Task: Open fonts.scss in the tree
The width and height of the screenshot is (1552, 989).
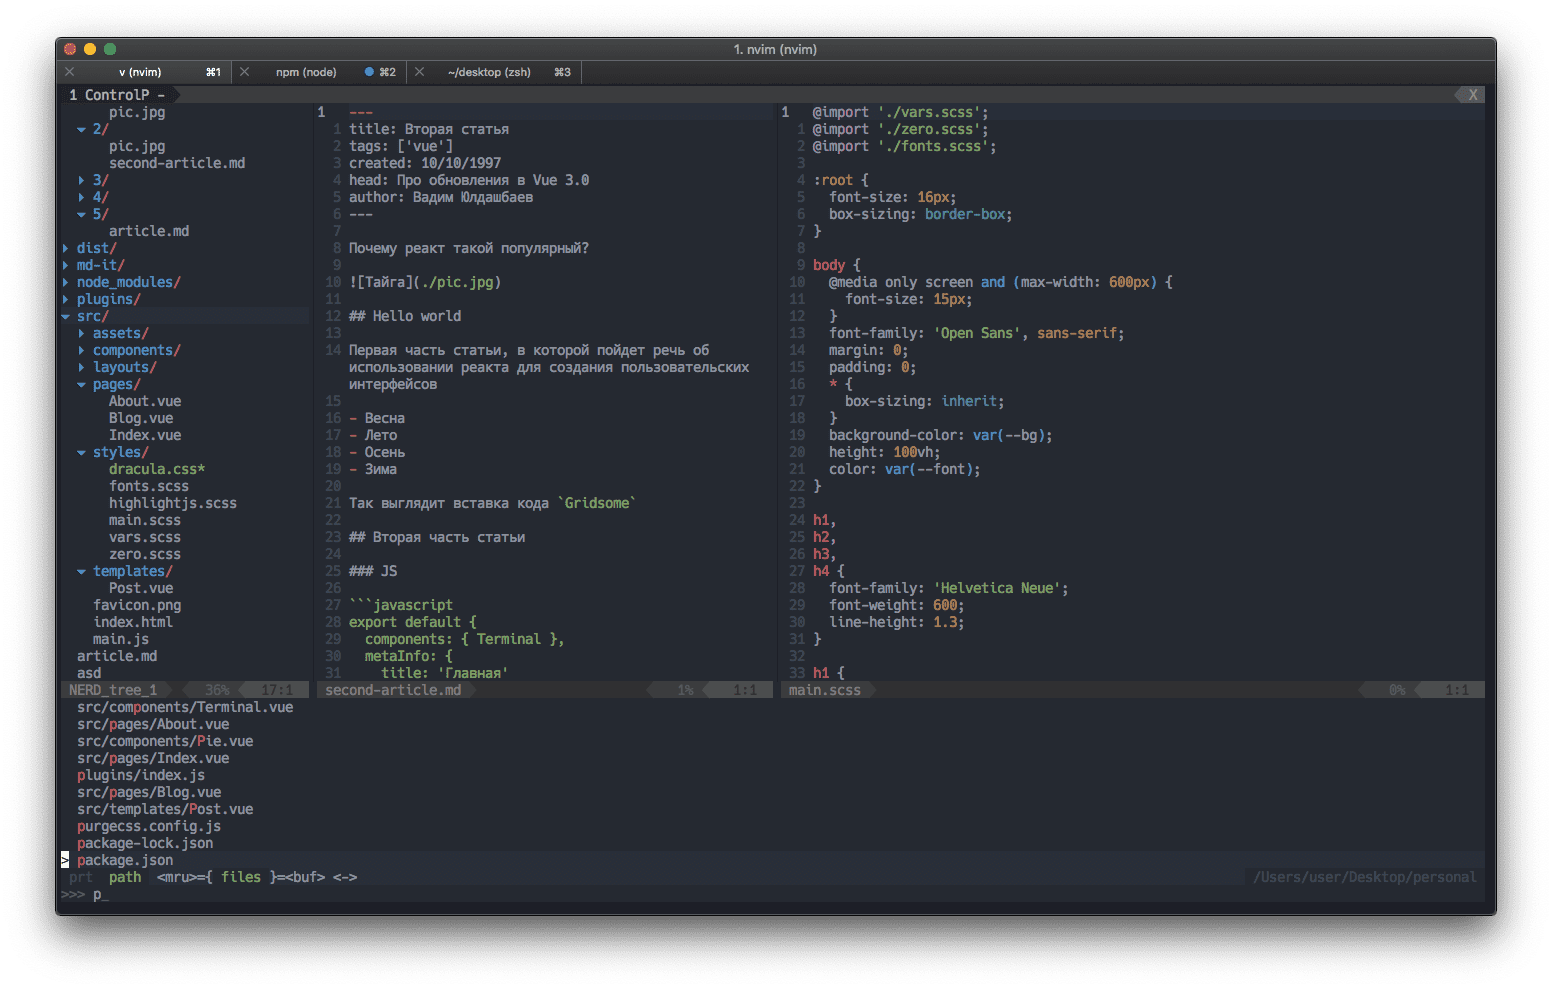Action: pos(149,486)
